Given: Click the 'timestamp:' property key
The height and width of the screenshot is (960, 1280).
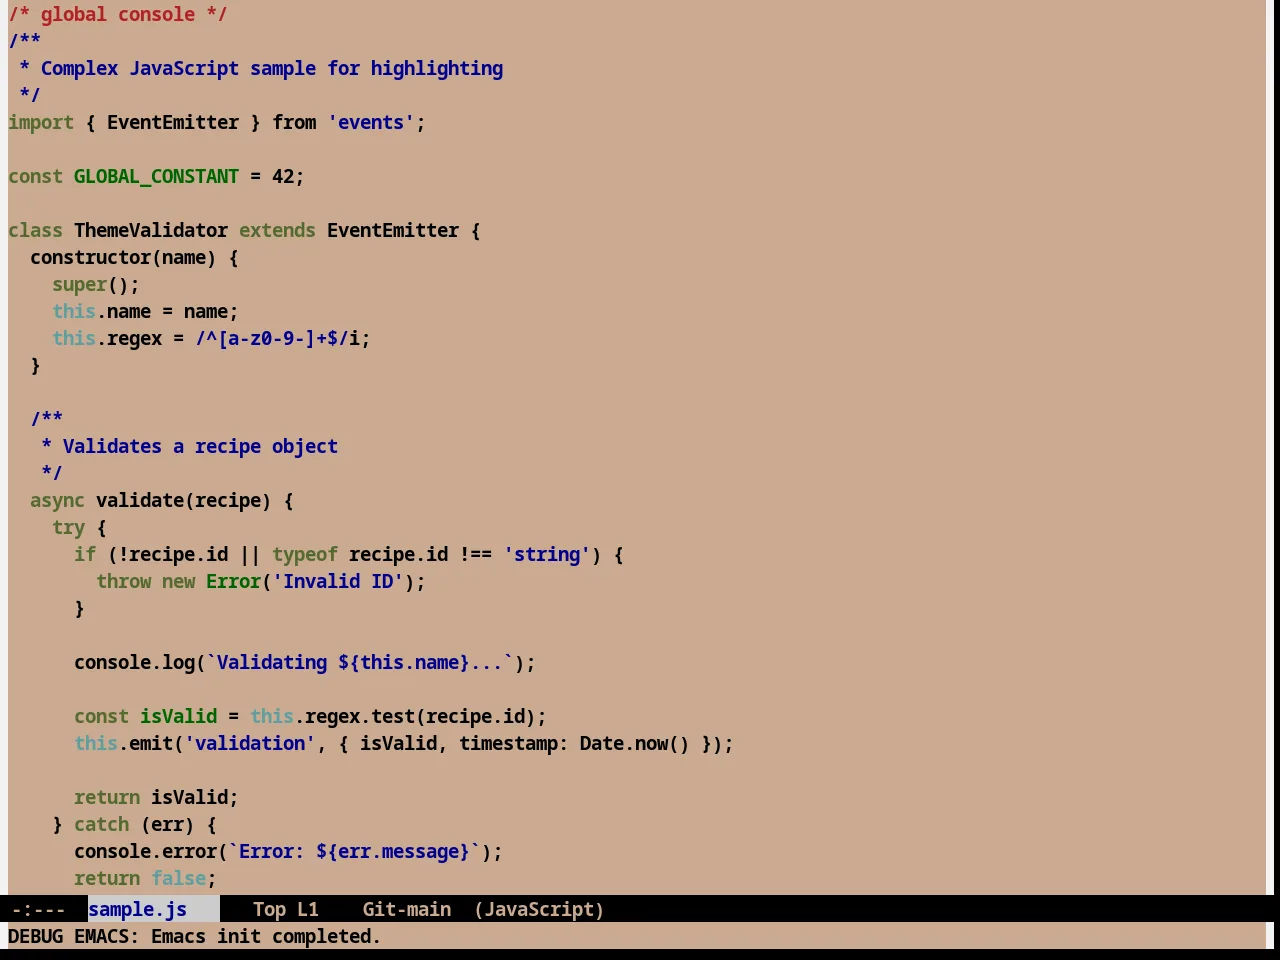Looking at the screenshot, I should 514,743.
